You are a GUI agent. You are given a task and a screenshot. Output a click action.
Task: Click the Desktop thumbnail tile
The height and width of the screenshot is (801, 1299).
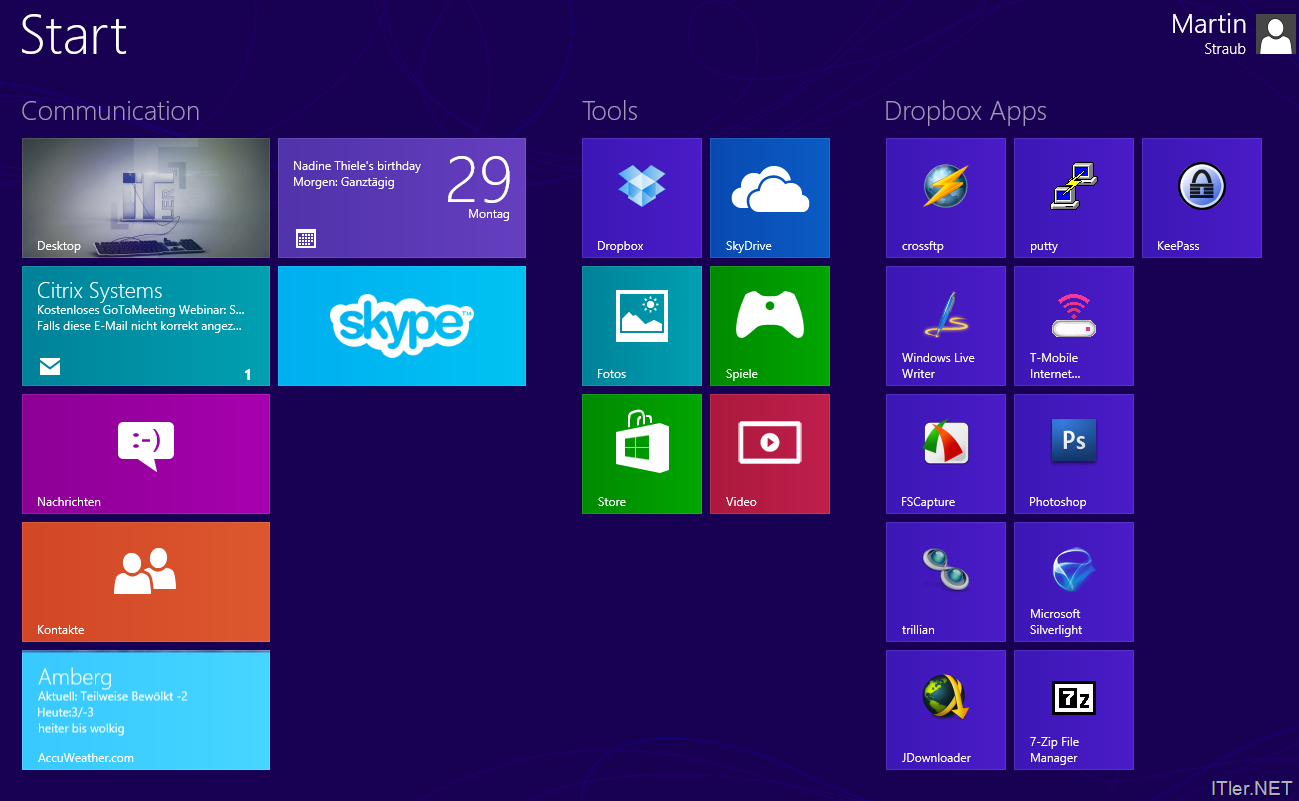(146, 198)
